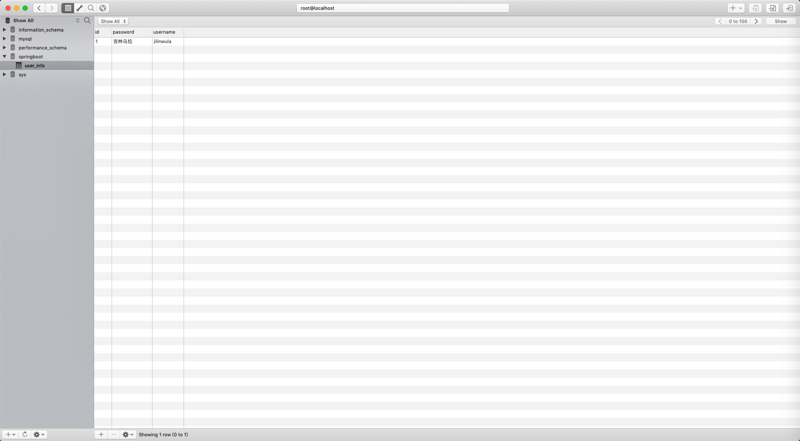
Task: Select the 'jilinwula' username cell
Action: (x=168, y=41)
